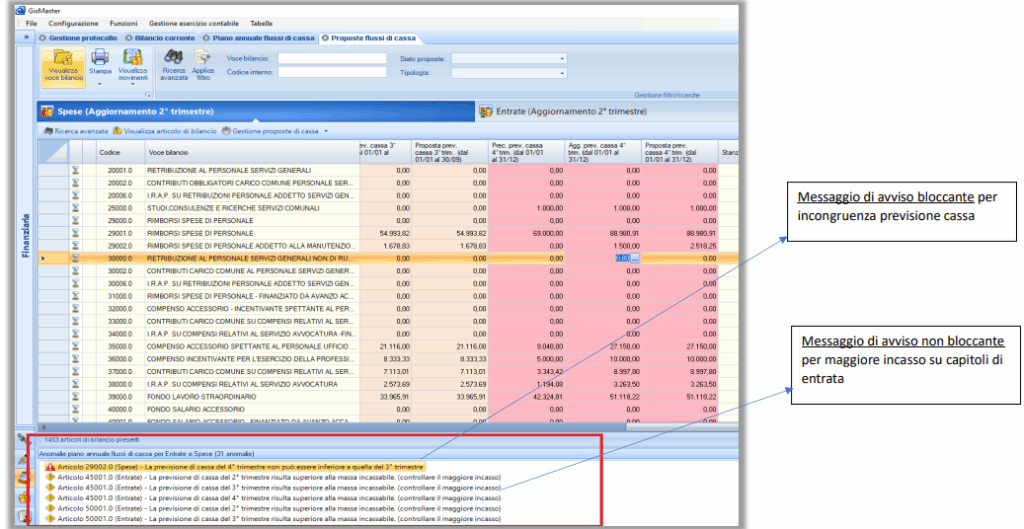Switch to Entrate (Aggiornamento 2° trimestre) tab
The image size is (1024, 529).
tap(565, 111)
